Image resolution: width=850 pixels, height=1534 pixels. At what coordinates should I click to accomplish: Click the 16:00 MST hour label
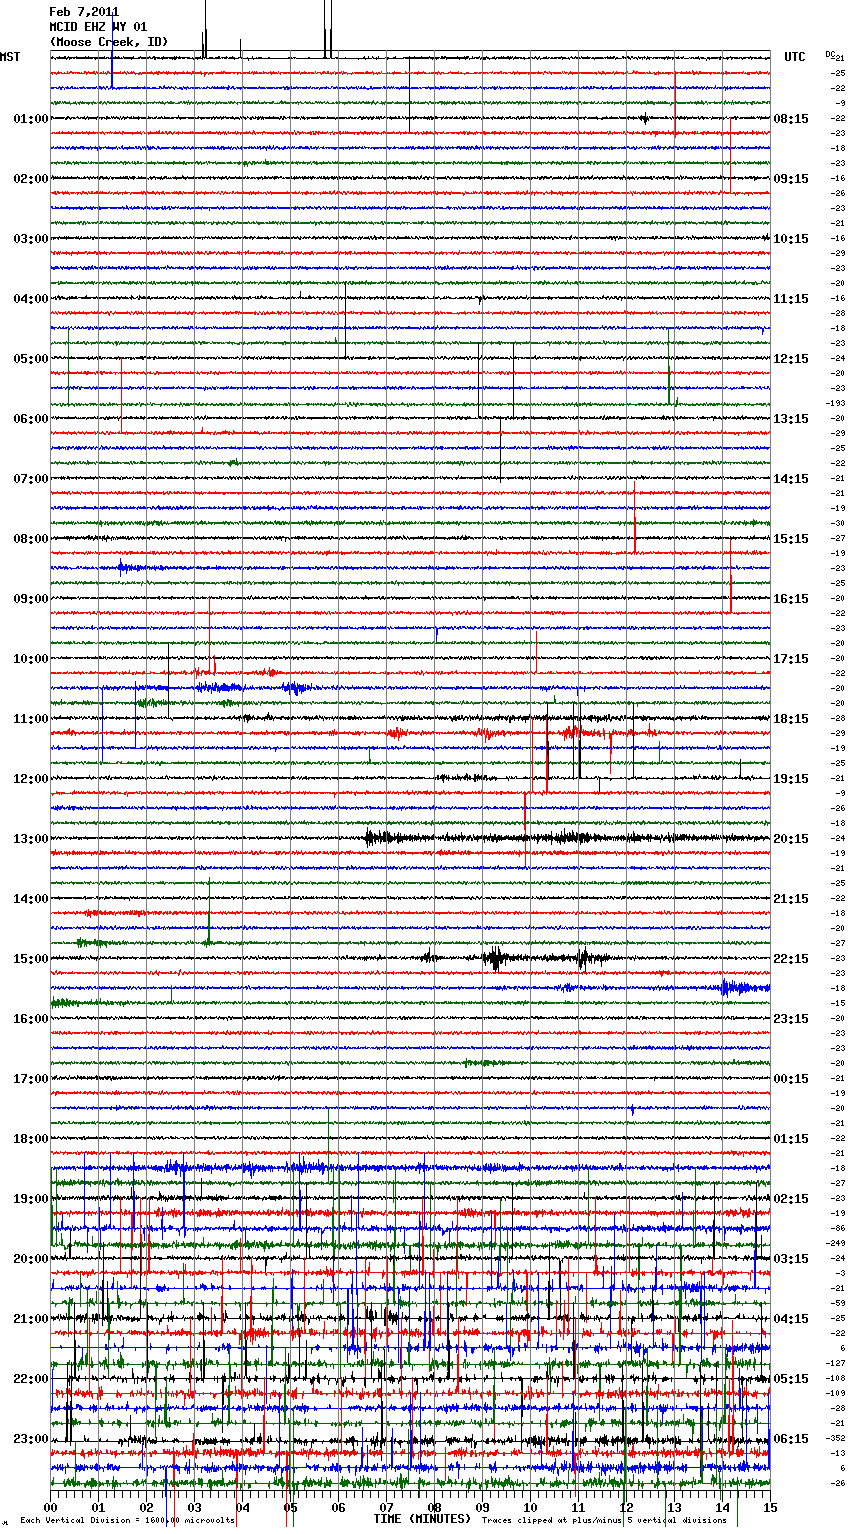tap(31, 1019)
